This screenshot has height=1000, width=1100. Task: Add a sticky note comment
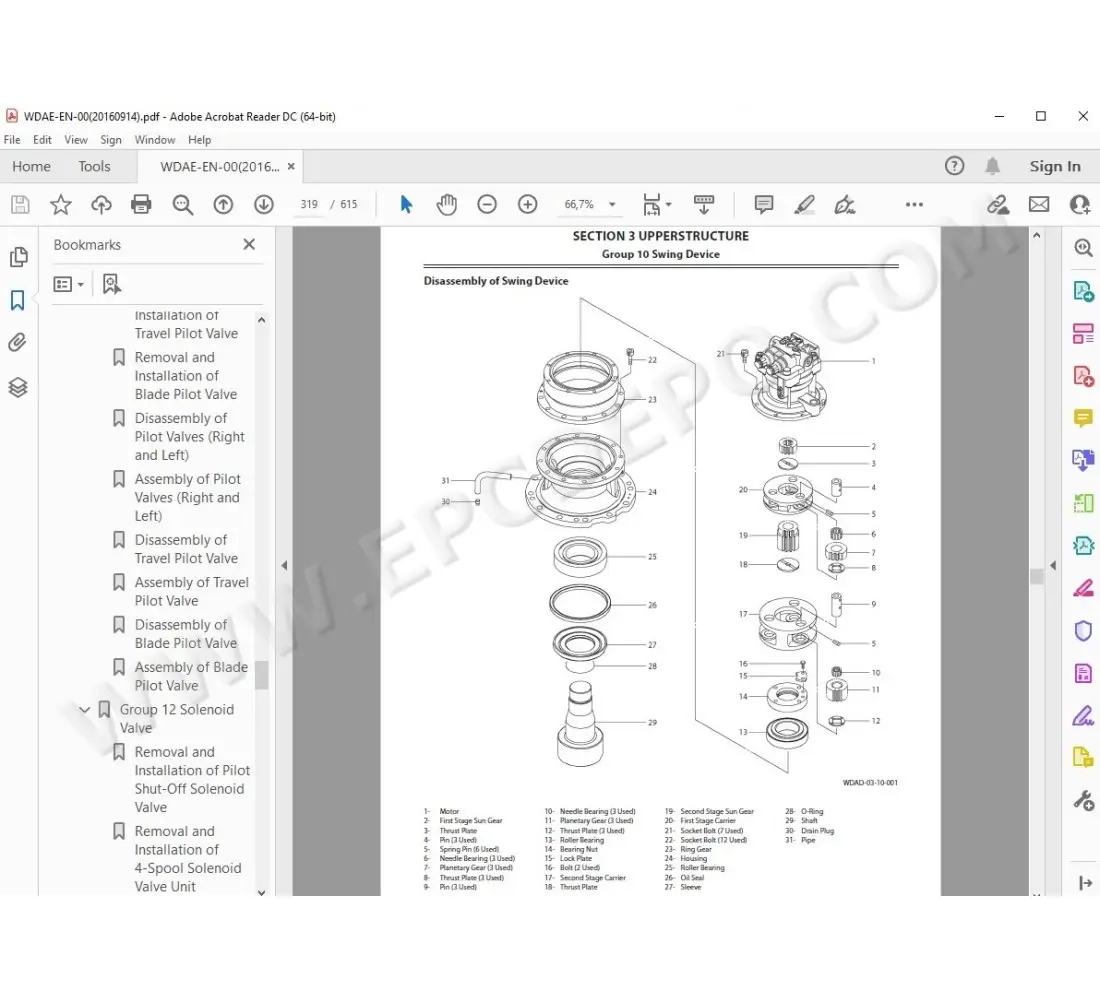(x=764, y=204)
